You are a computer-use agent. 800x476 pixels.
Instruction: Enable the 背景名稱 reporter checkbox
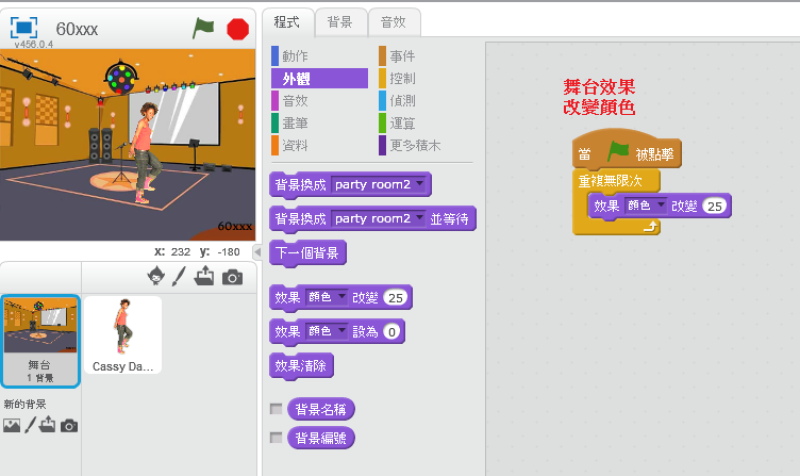tap(276, 409)
